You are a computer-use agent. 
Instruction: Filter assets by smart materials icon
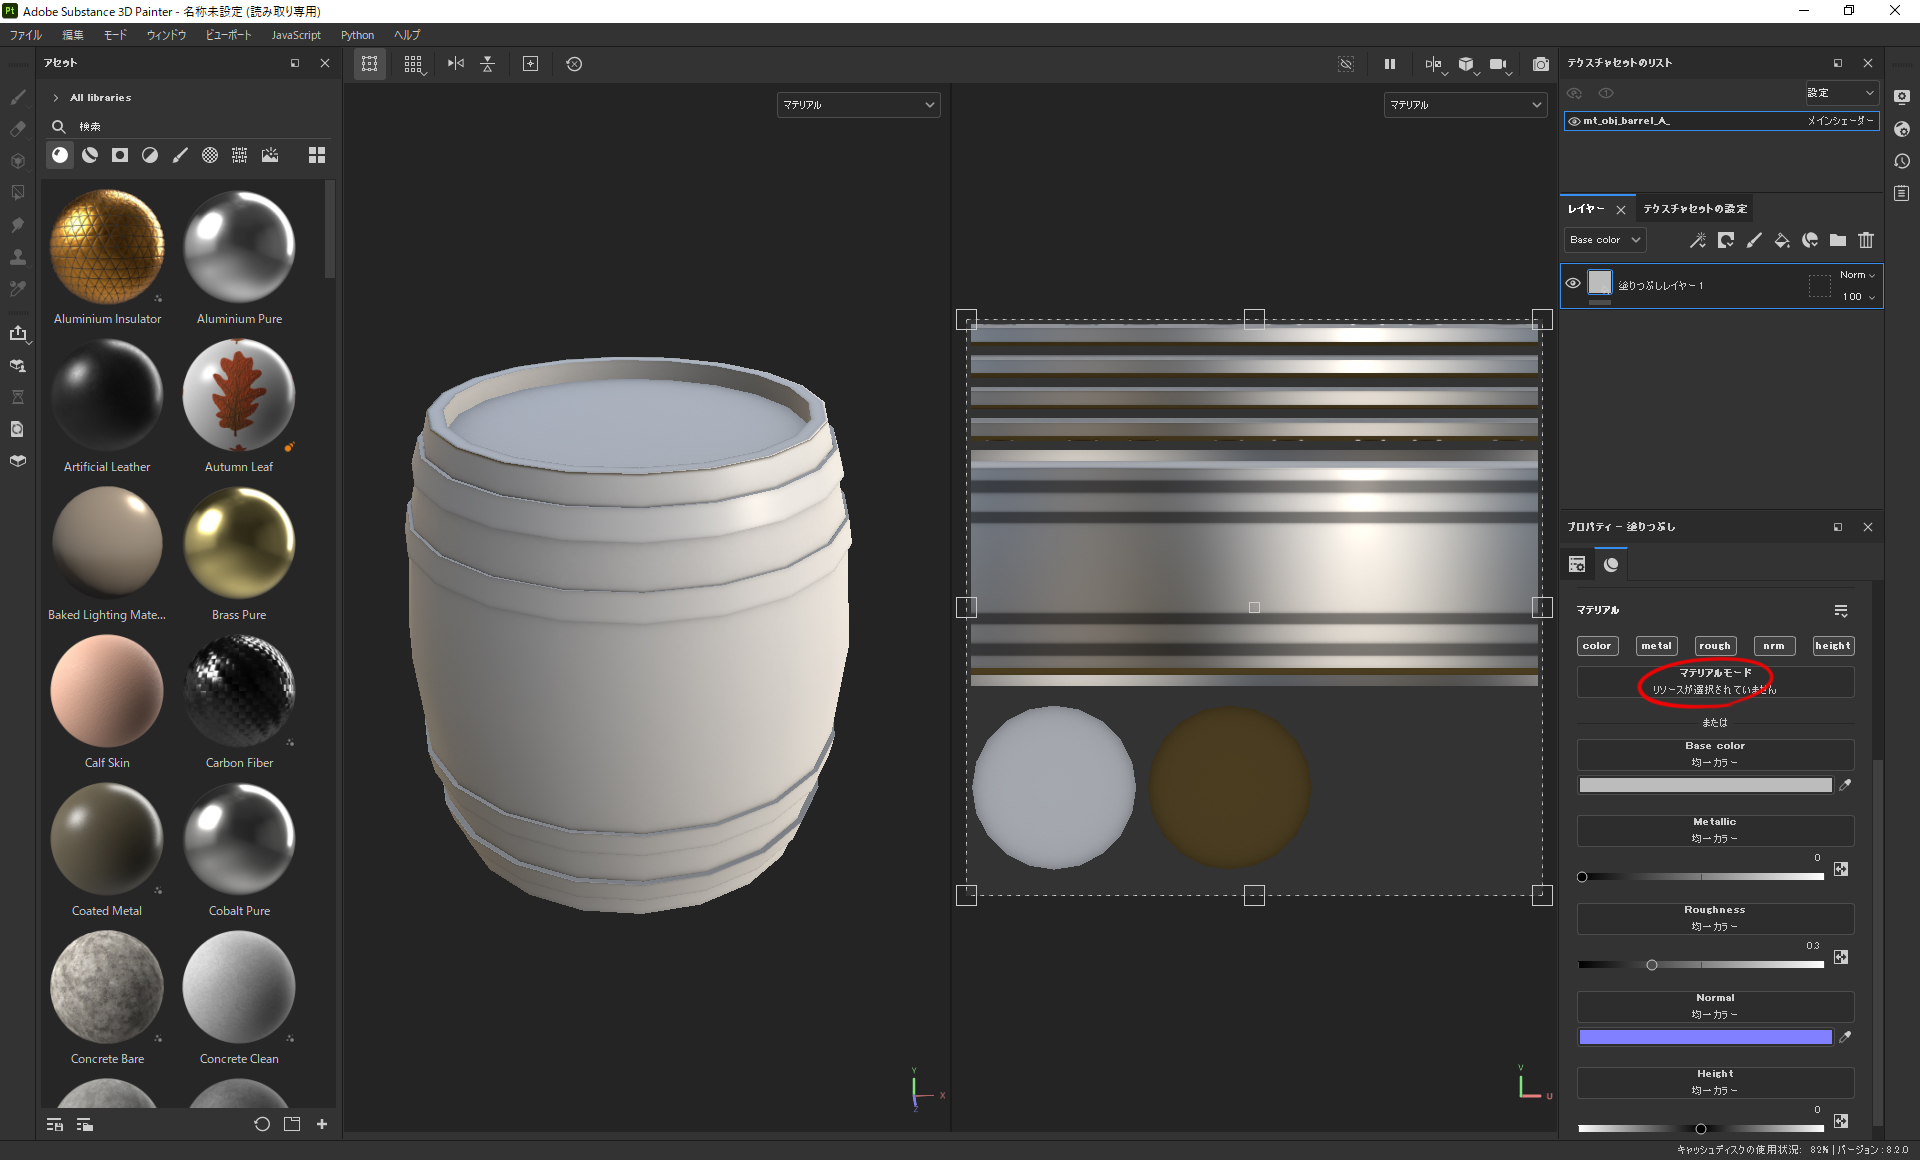click(90, 155)
